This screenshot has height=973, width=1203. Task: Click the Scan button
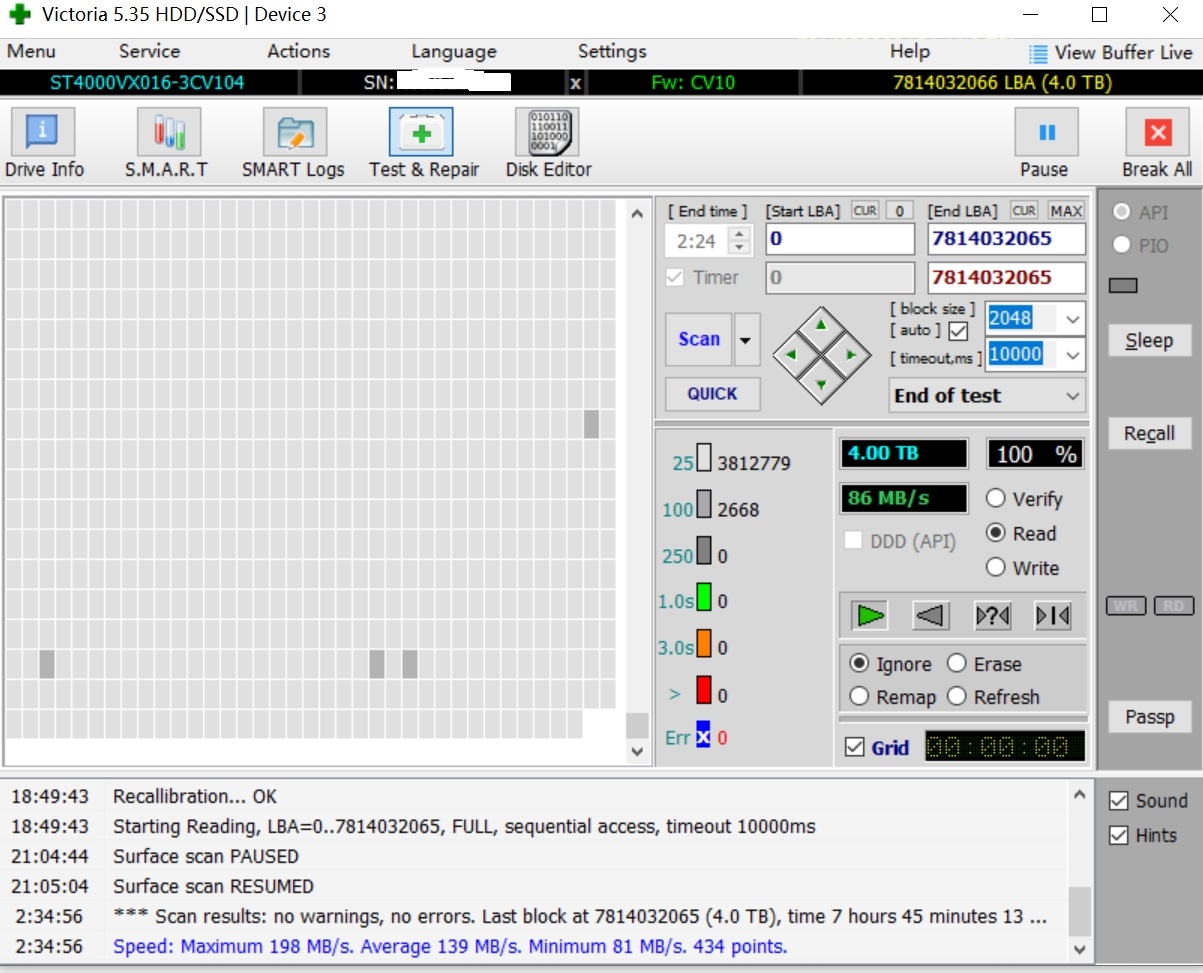click(x=699, y=340)
